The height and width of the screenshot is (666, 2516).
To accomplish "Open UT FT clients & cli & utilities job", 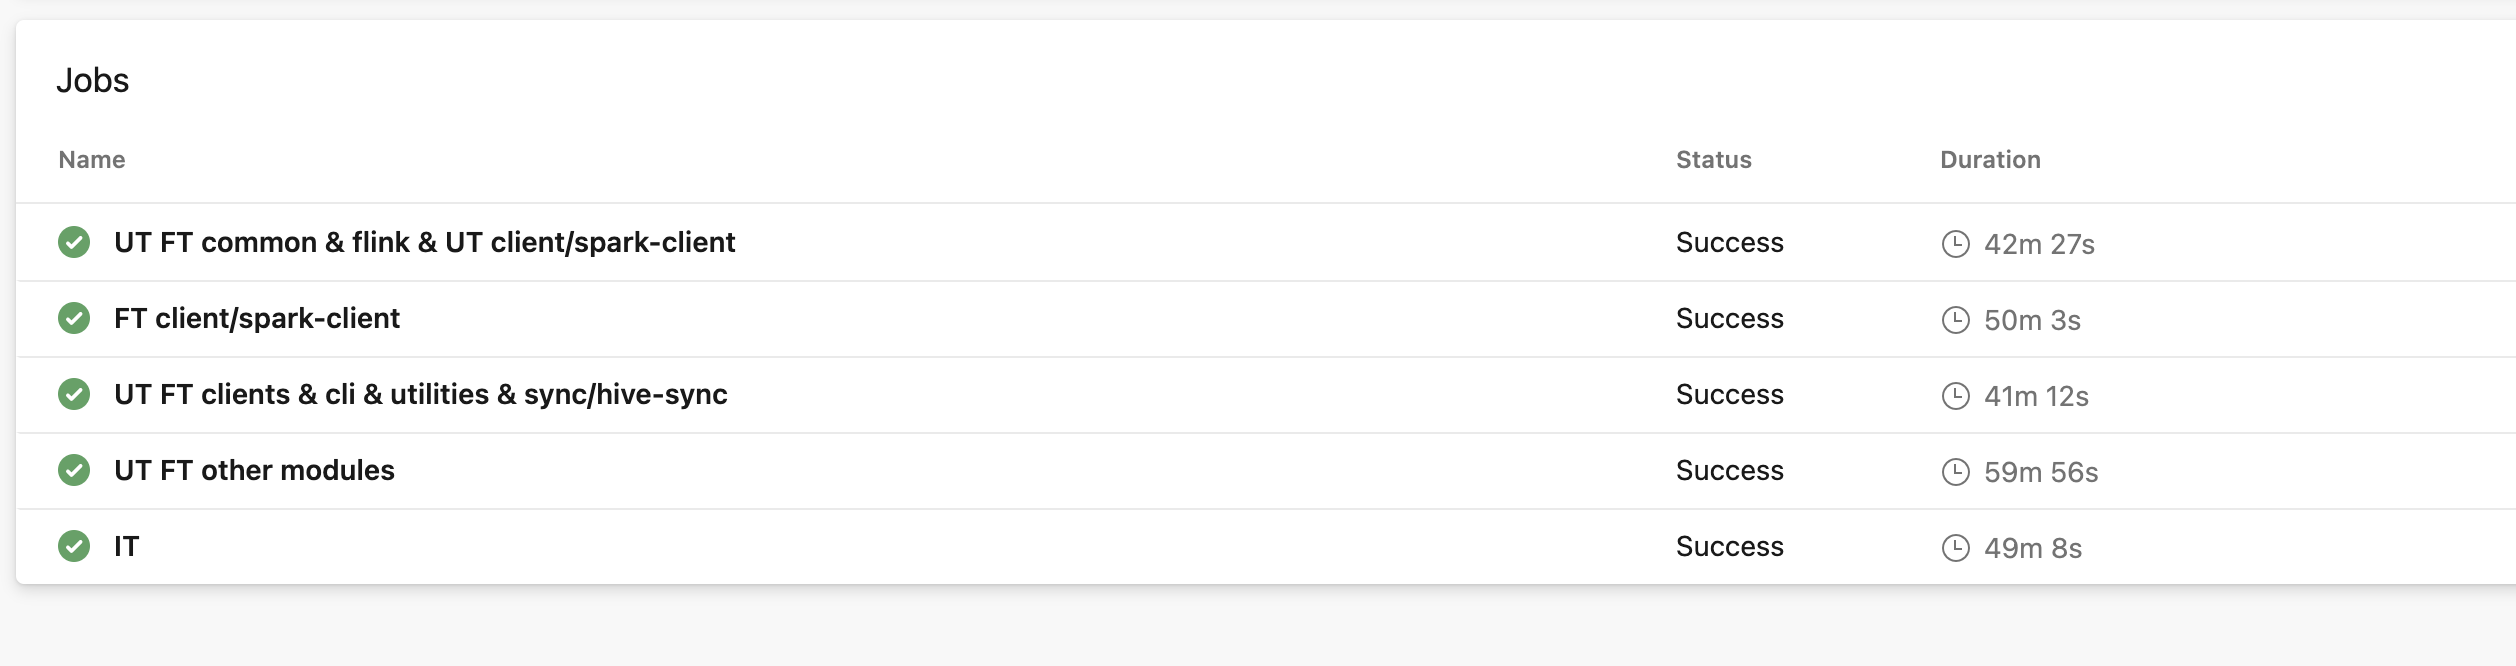I will pyautogui.click(x=421, y=394).
